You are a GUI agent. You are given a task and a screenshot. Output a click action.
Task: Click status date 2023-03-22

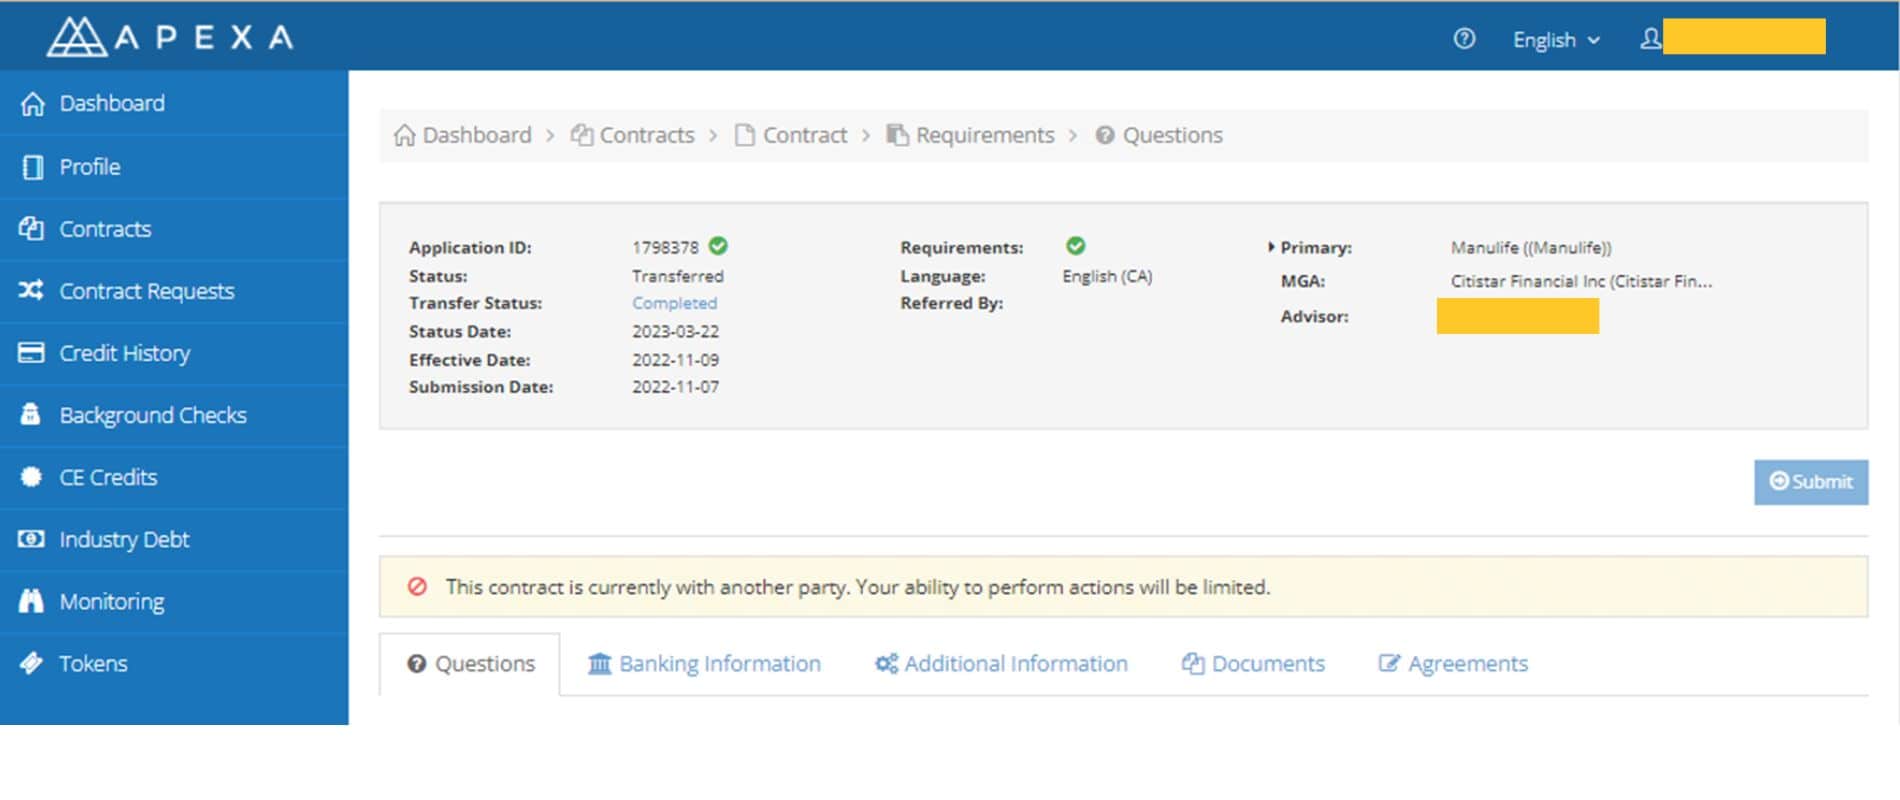[x=675, y=331]
